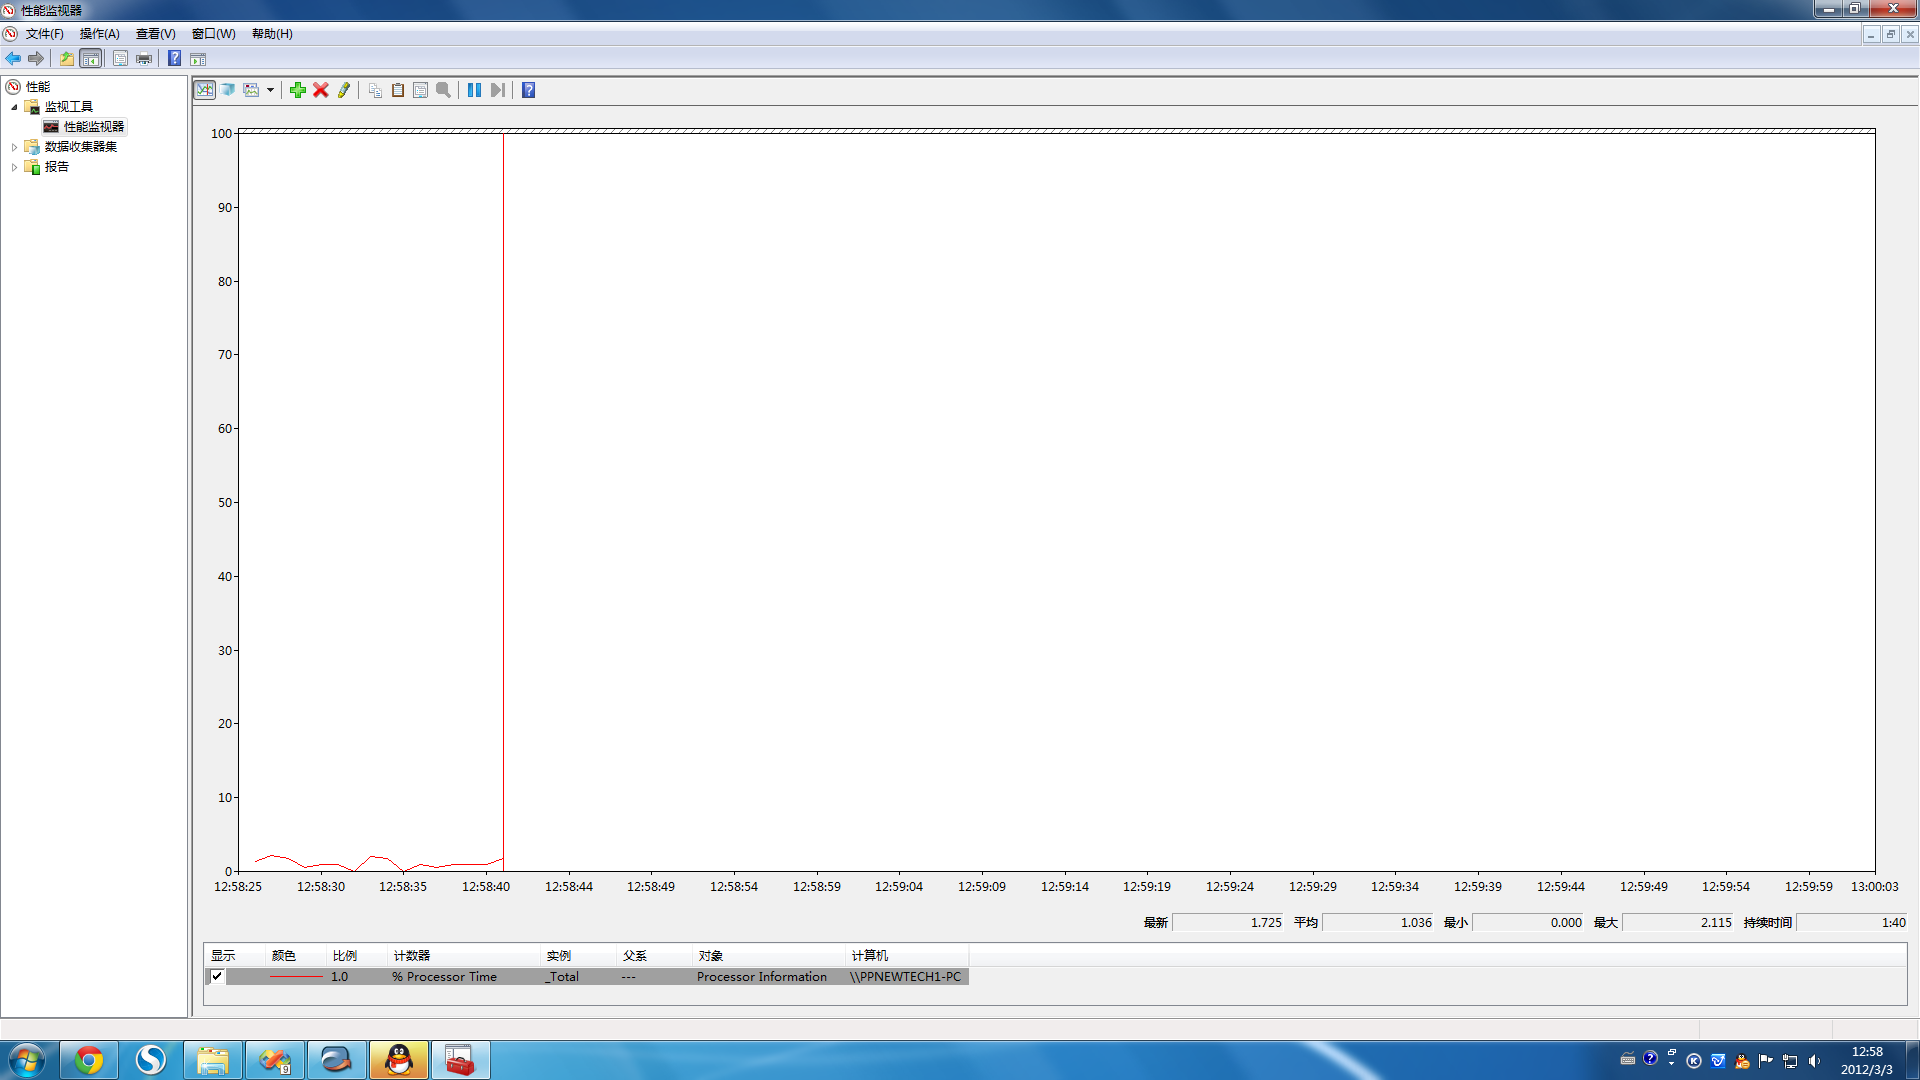This screenshot has width=1920, height=1080.
Task: Expand the 报告 tree node
Action: point(14,167)
